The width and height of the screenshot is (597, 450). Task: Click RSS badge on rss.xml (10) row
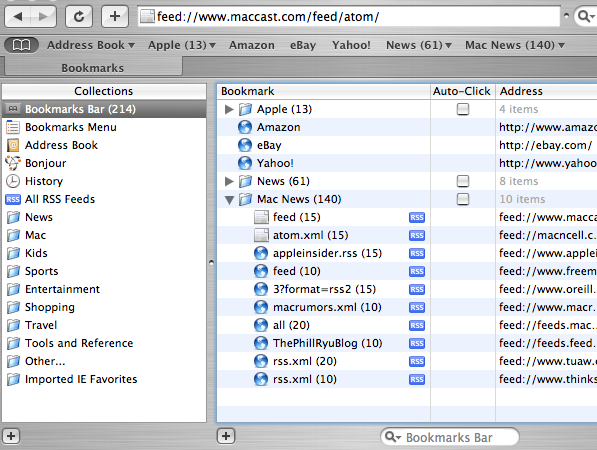click(x=417, y=379)
